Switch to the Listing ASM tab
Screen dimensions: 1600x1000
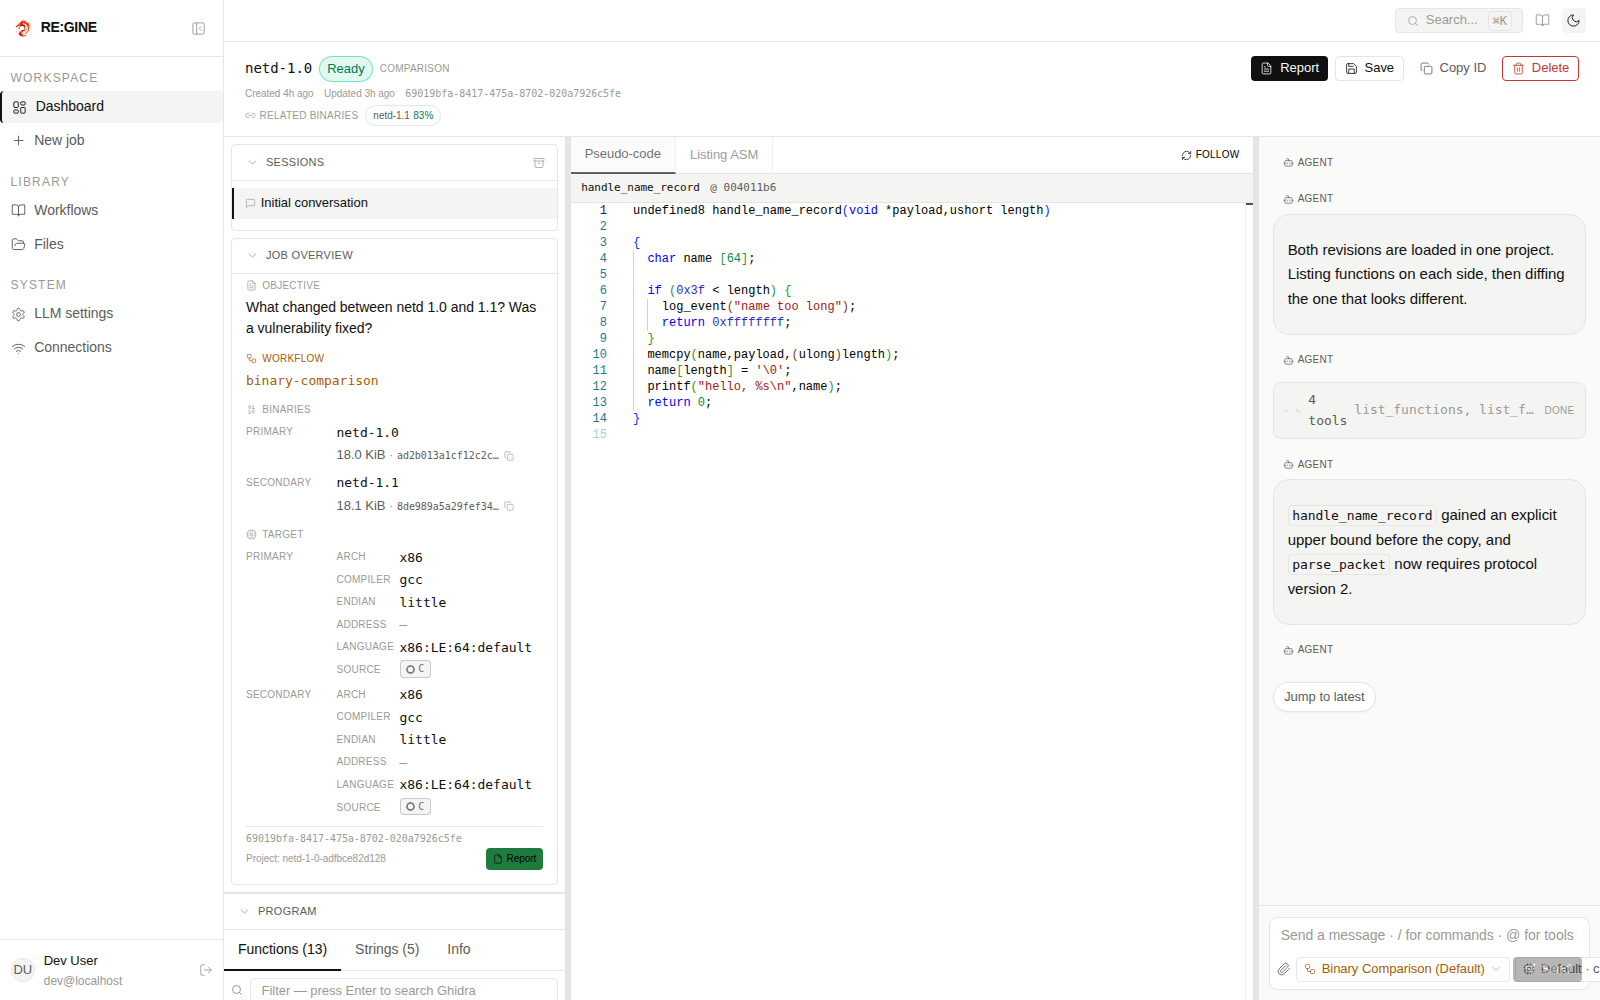pos(724,154)
